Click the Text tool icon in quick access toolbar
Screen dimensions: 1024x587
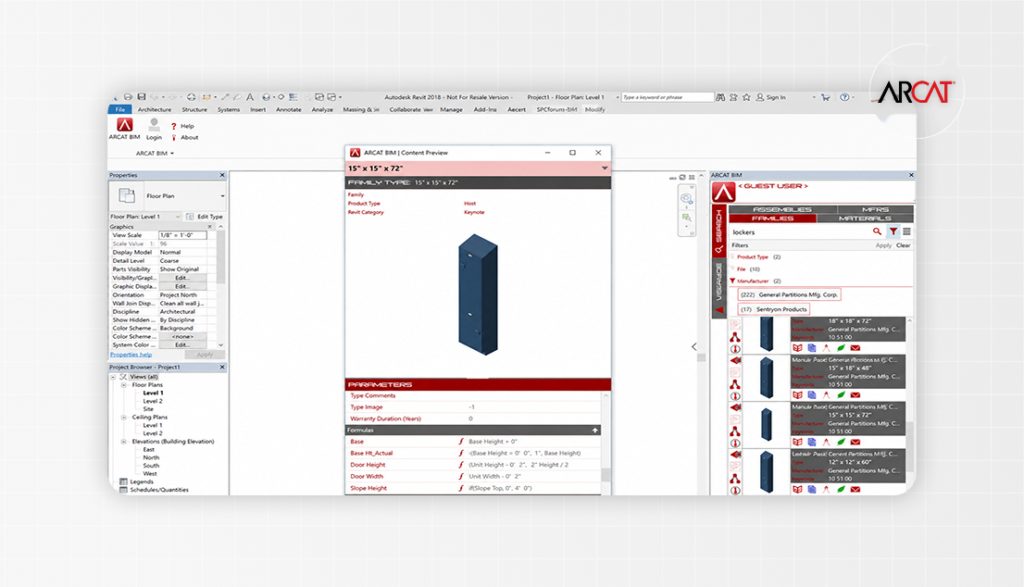point(249,97)
